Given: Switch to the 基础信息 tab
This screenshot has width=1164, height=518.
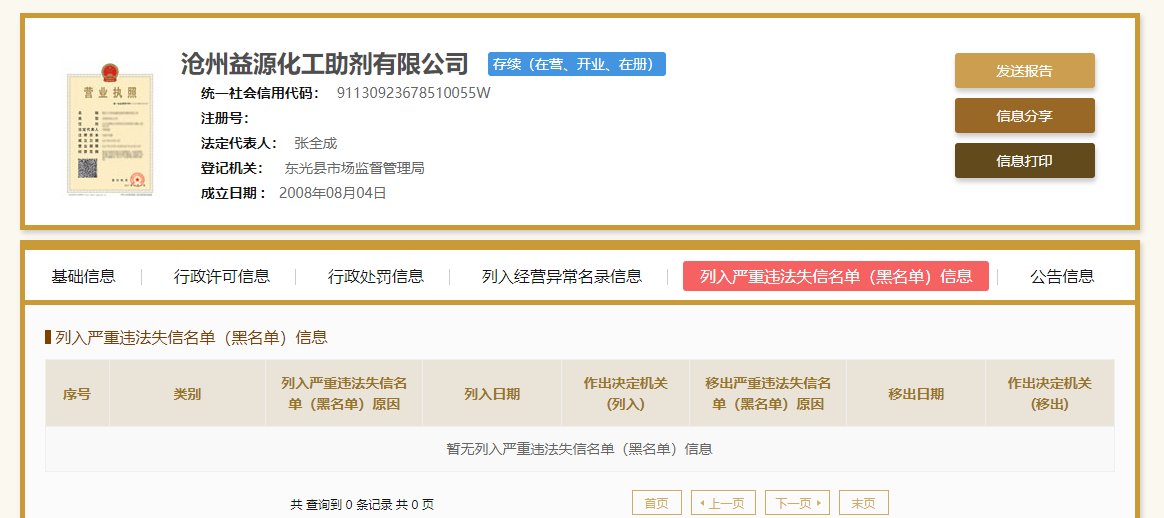Looking at the screenshot, I should point(83,277).
